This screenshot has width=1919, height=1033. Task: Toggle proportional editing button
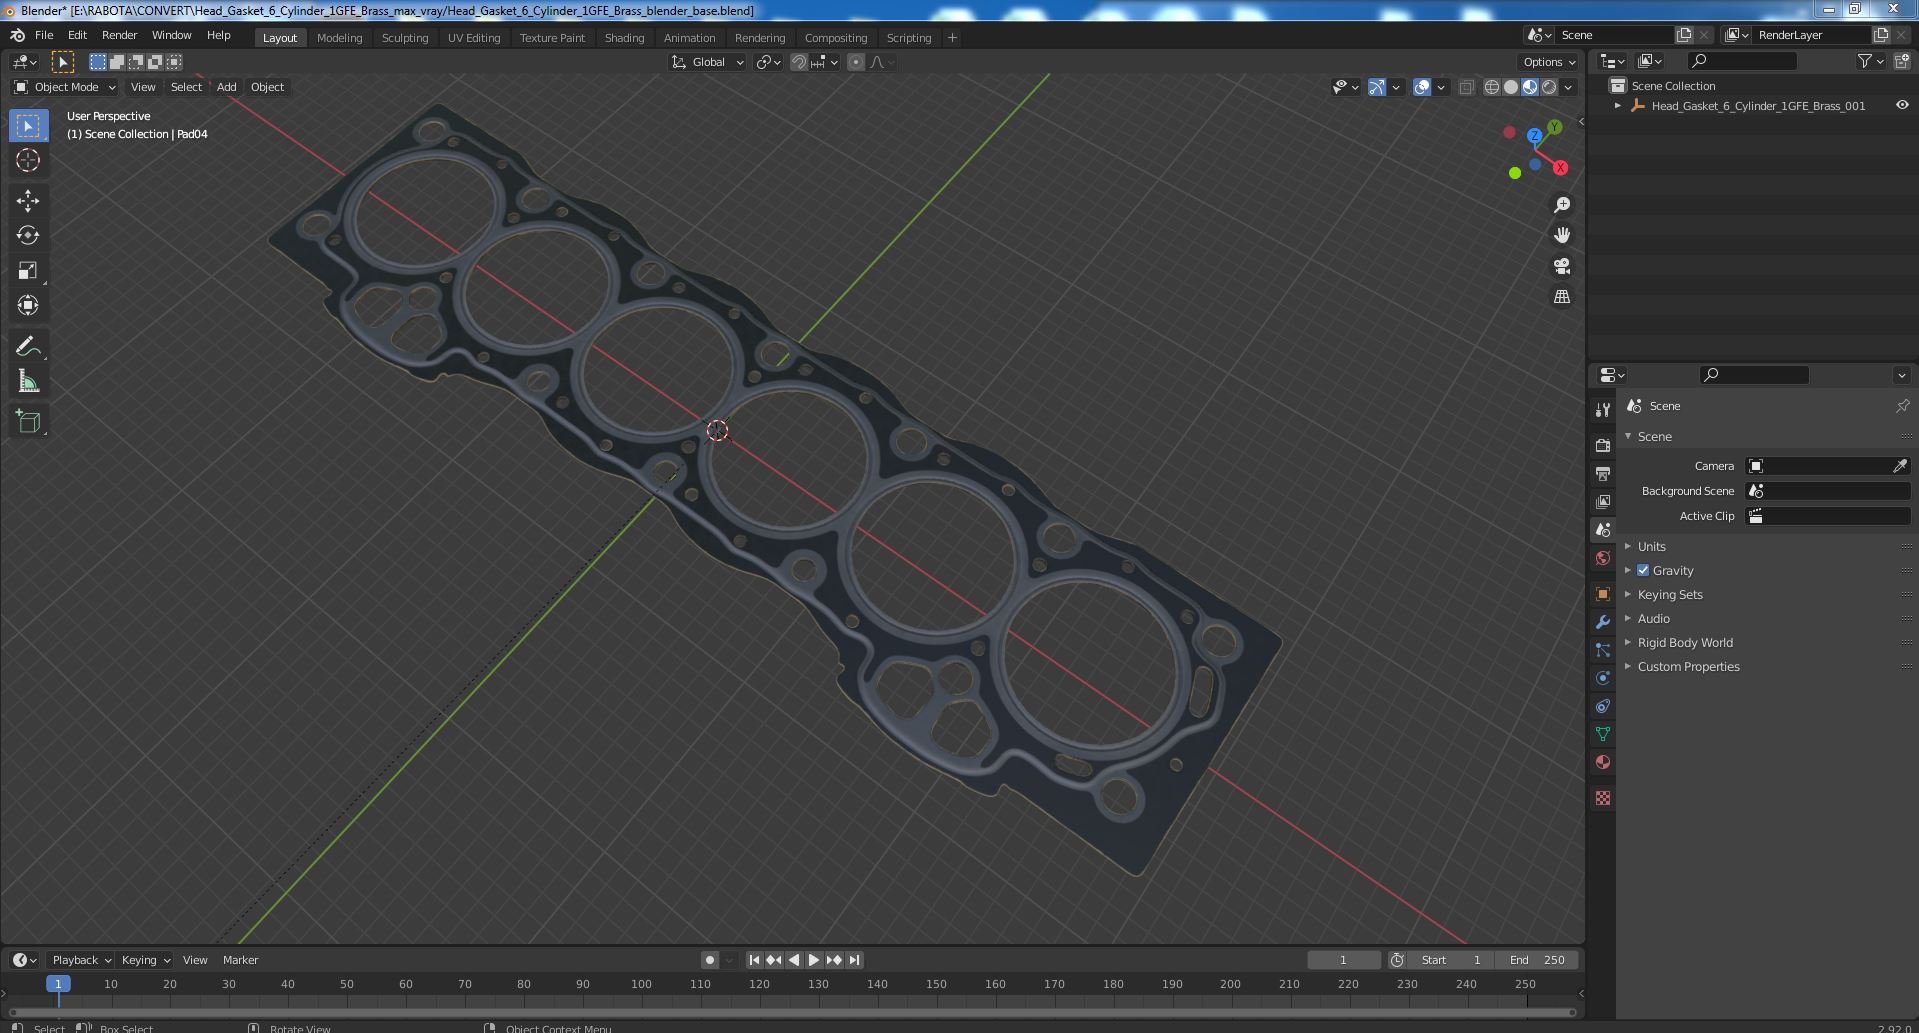856,62
